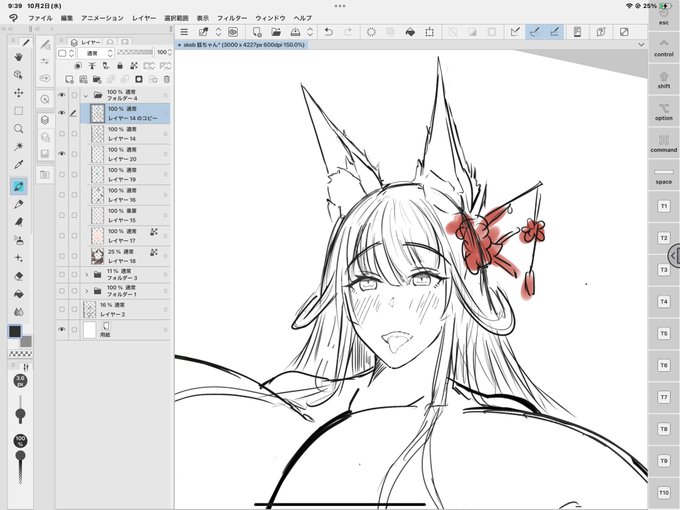Hide the 用紙 paper layer eye icon
This screenshot has width=680, height=510.
pyautogui.click(x=62, y=330)
